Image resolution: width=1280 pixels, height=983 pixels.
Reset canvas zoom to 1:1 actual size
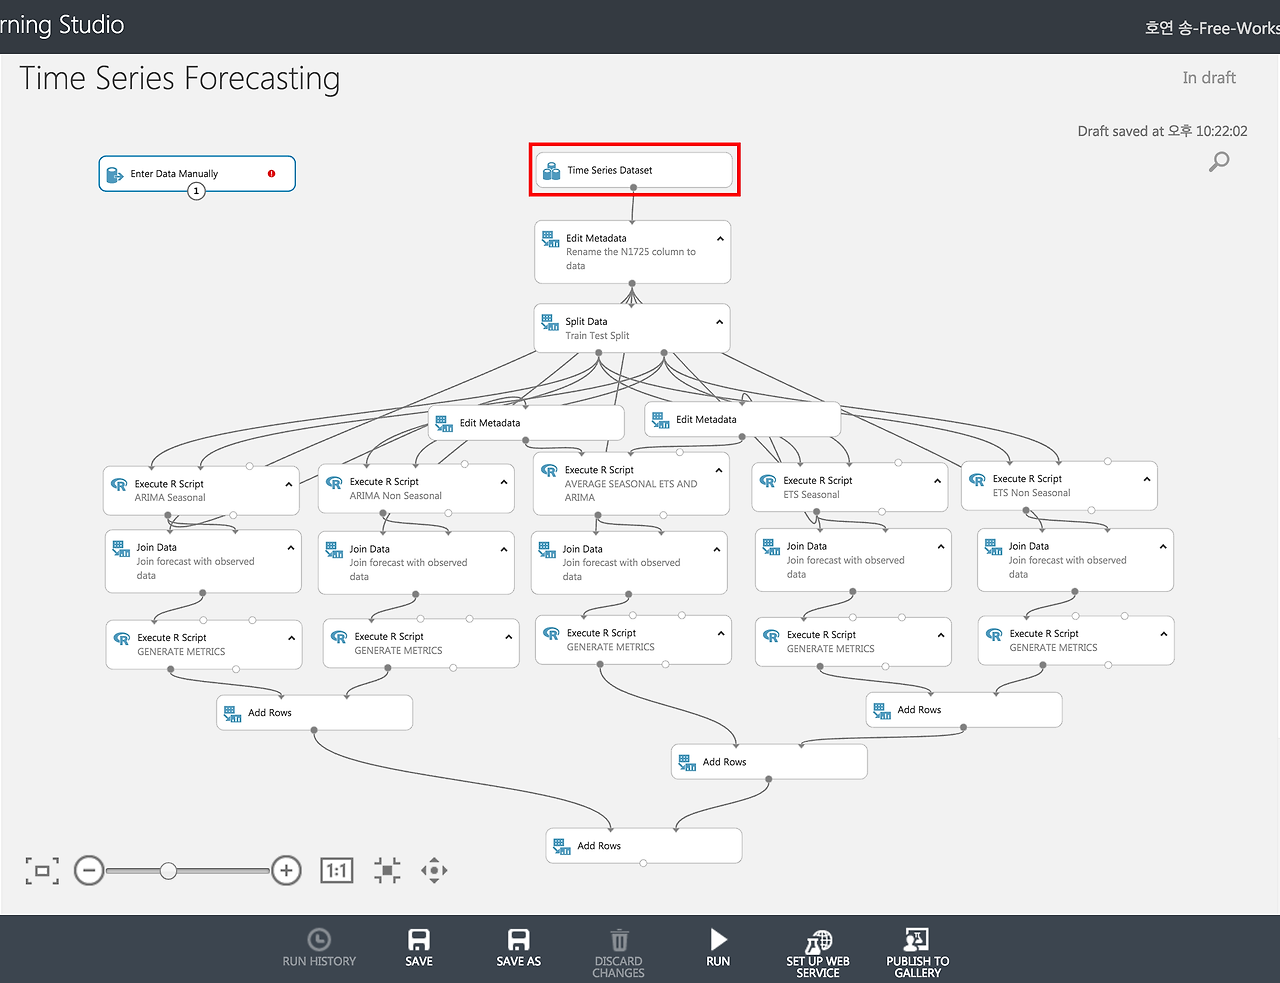[x=337, y=871]
